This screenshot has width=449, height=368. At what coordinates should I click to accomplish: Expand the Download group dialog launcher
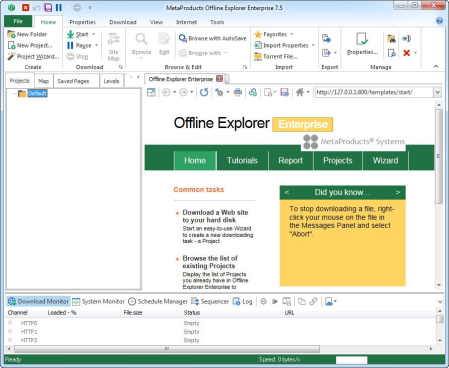[x=121, y=67]
